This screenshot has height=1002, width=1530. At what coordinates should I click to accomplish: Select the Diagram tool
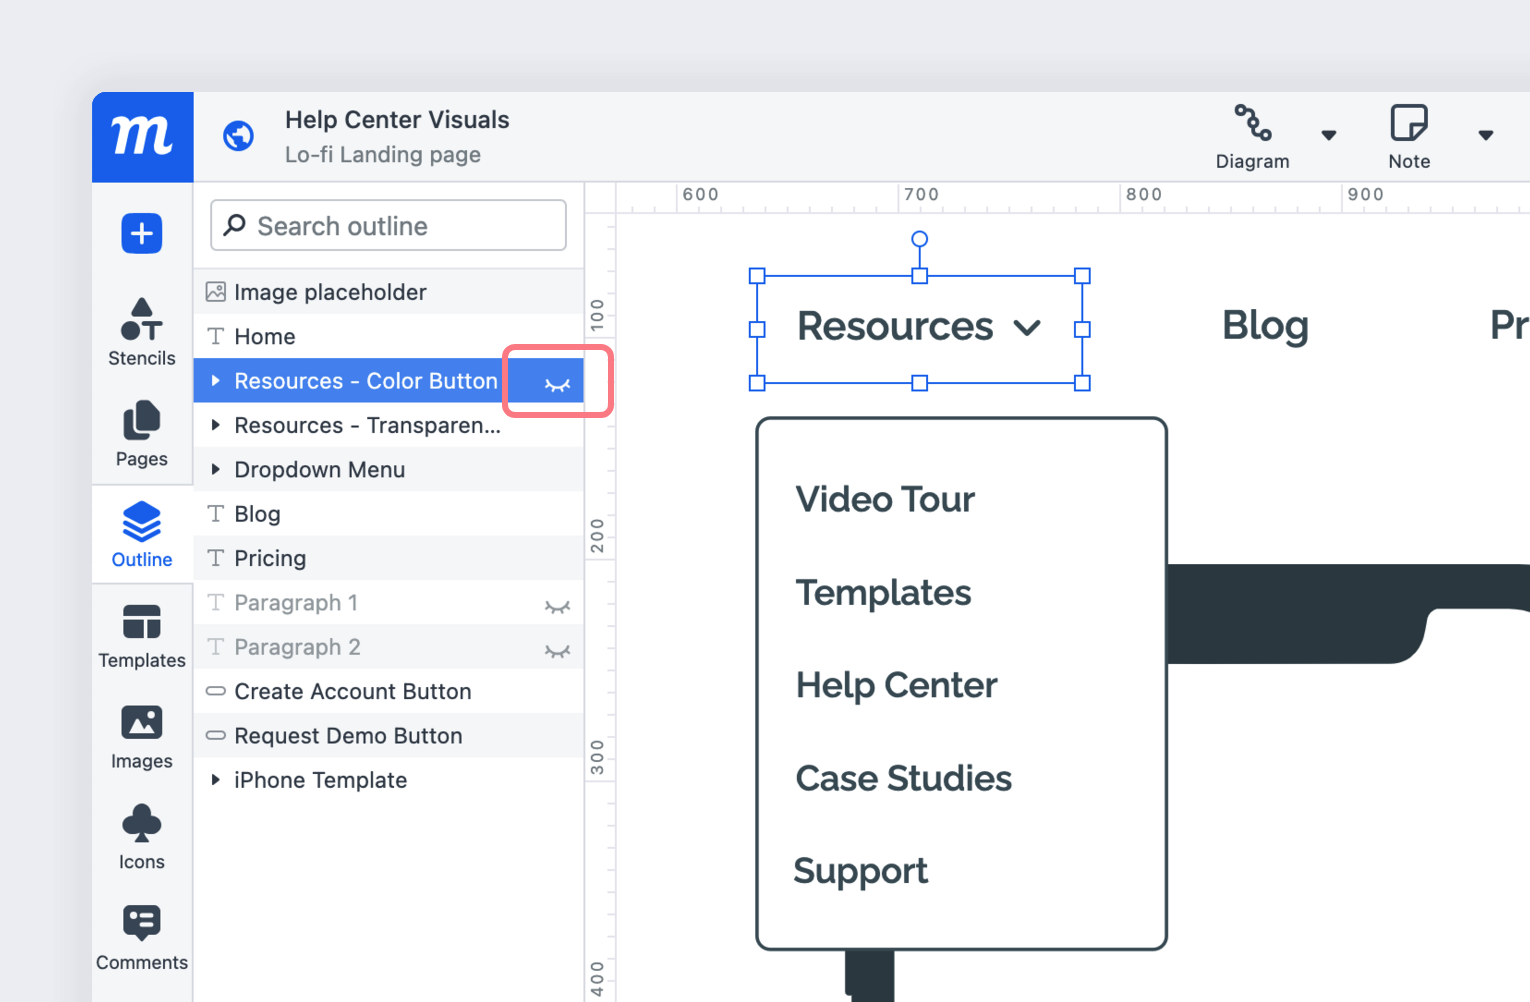pos(1252,137)
